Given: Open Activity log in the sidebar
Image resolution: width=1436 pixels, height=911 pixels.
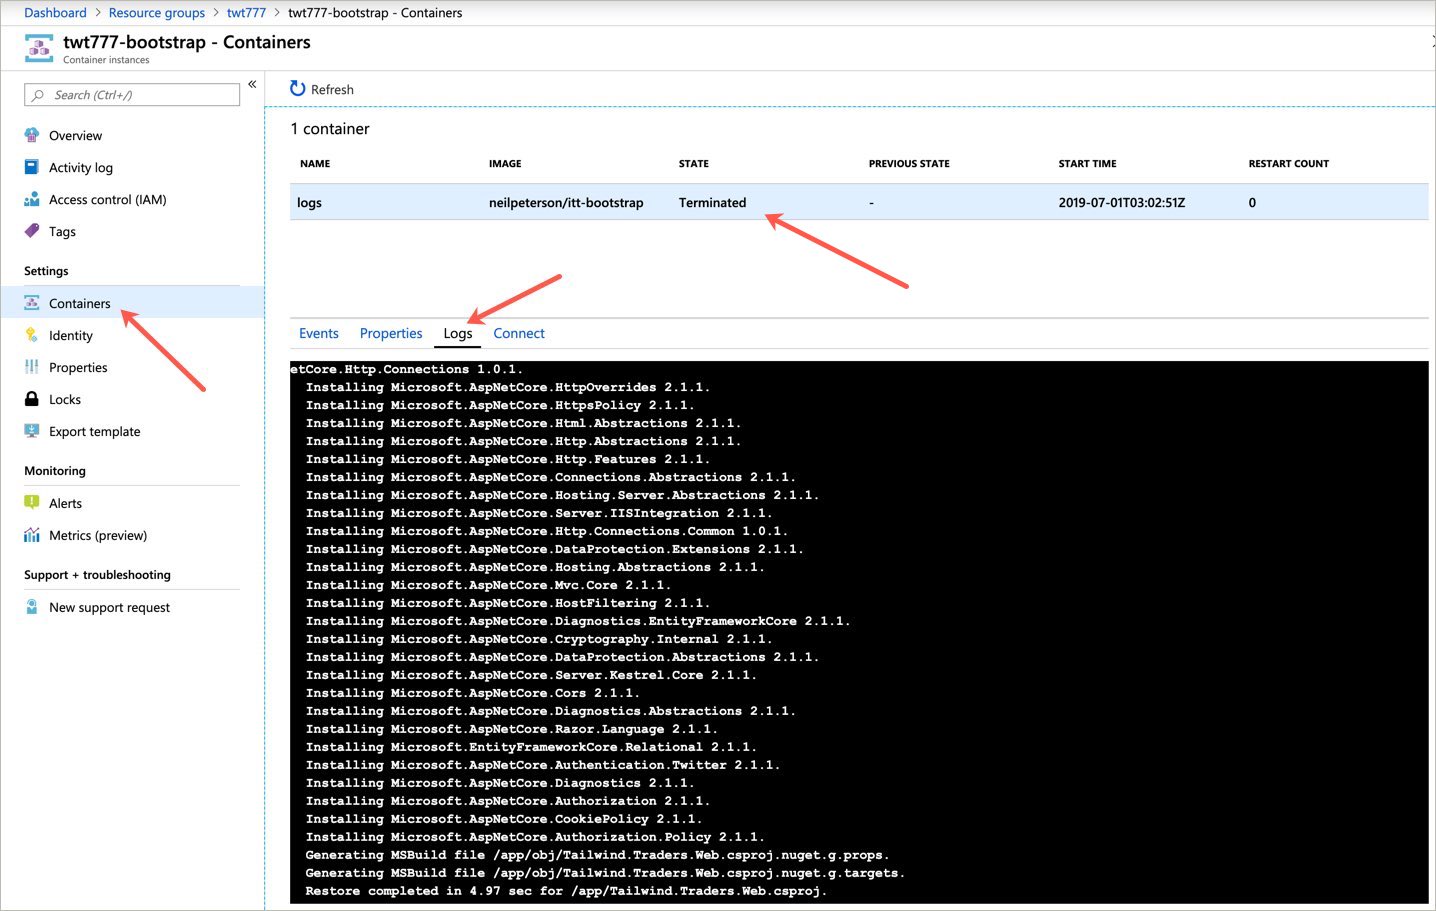Looking at the screenshot, I should pos(81,168).
